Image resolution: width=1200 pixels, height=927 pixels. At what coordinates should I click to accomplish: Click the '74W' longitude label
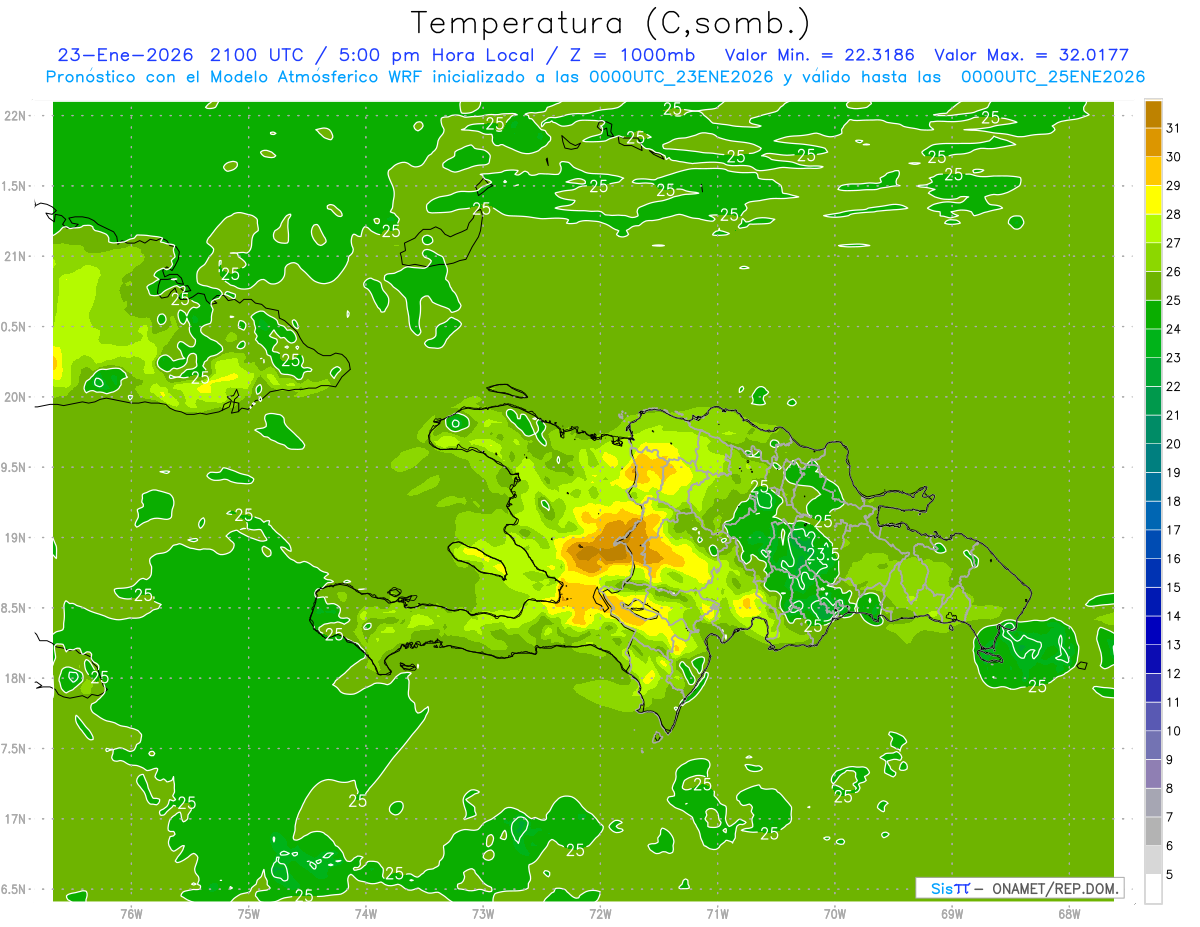point(365,913)
